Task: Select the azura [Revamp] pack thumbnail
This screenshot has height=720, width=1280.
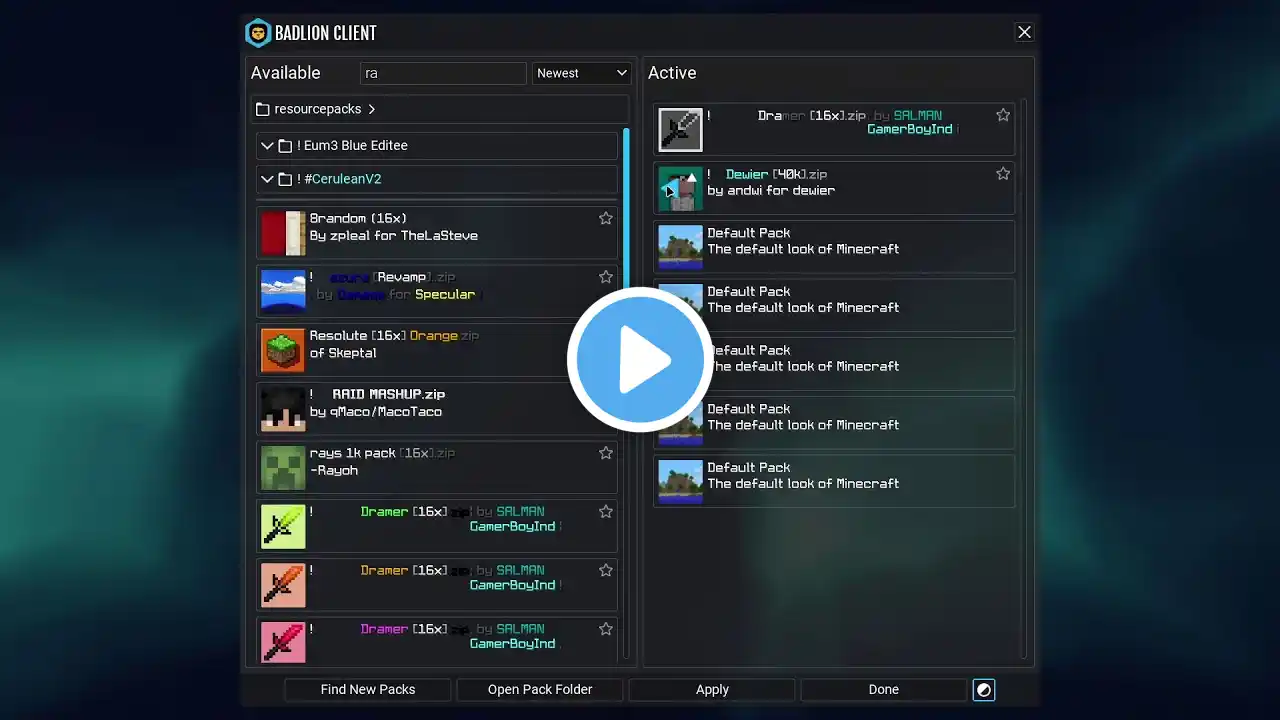Action: point(283,292)
